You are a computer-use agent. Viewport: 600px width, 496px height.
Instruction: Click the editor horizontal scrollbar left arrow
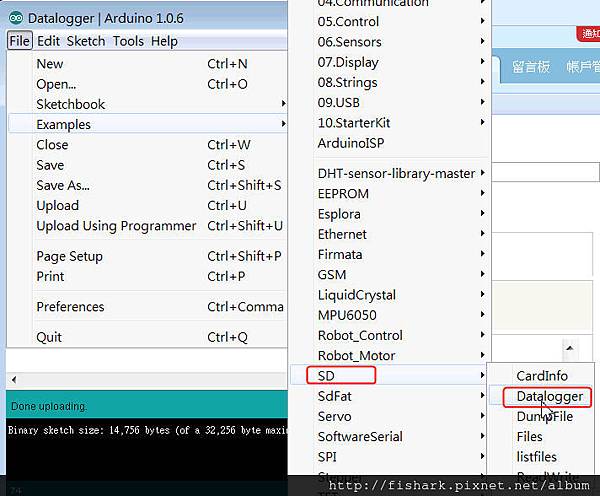point(14,380)
